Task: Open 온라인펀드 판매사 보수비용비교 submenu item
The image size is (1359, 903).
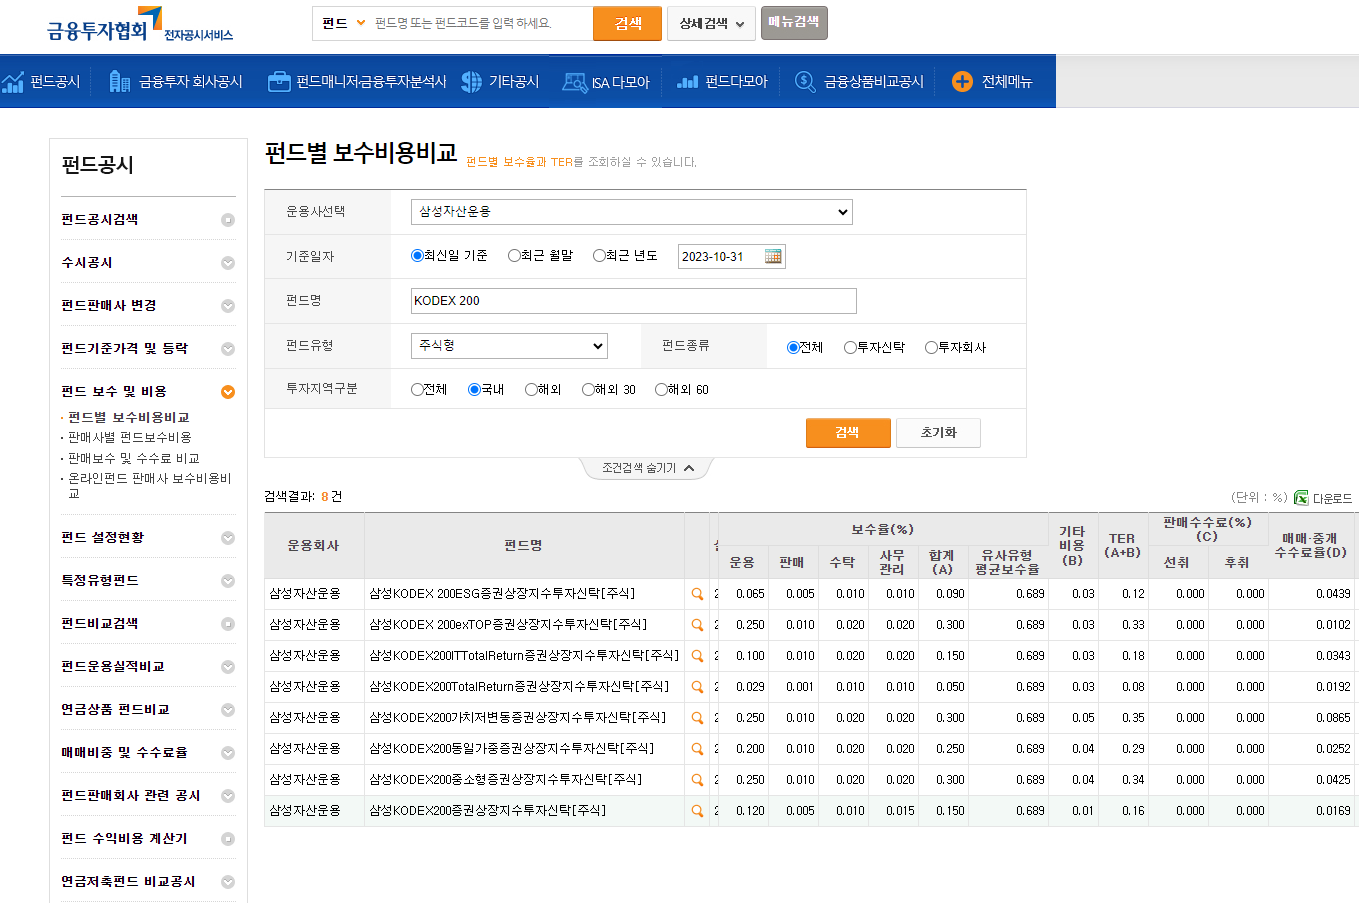Action: [x=150, y=486]
